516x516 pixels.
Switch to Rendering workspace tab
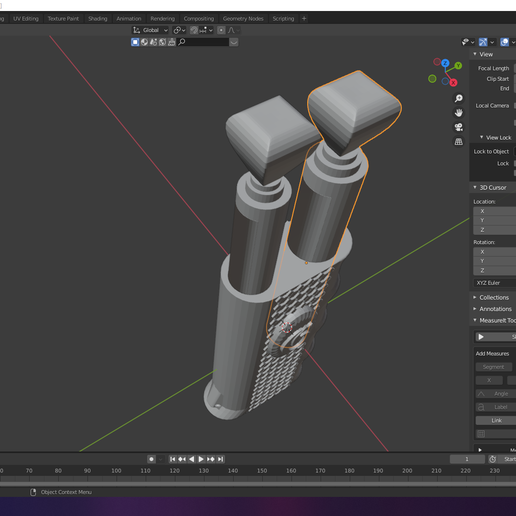click(x=162, y=19)
